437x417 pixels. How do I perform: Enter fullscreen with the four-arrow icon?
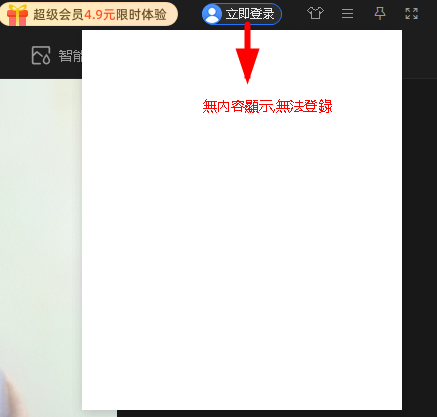pos(411,14)
